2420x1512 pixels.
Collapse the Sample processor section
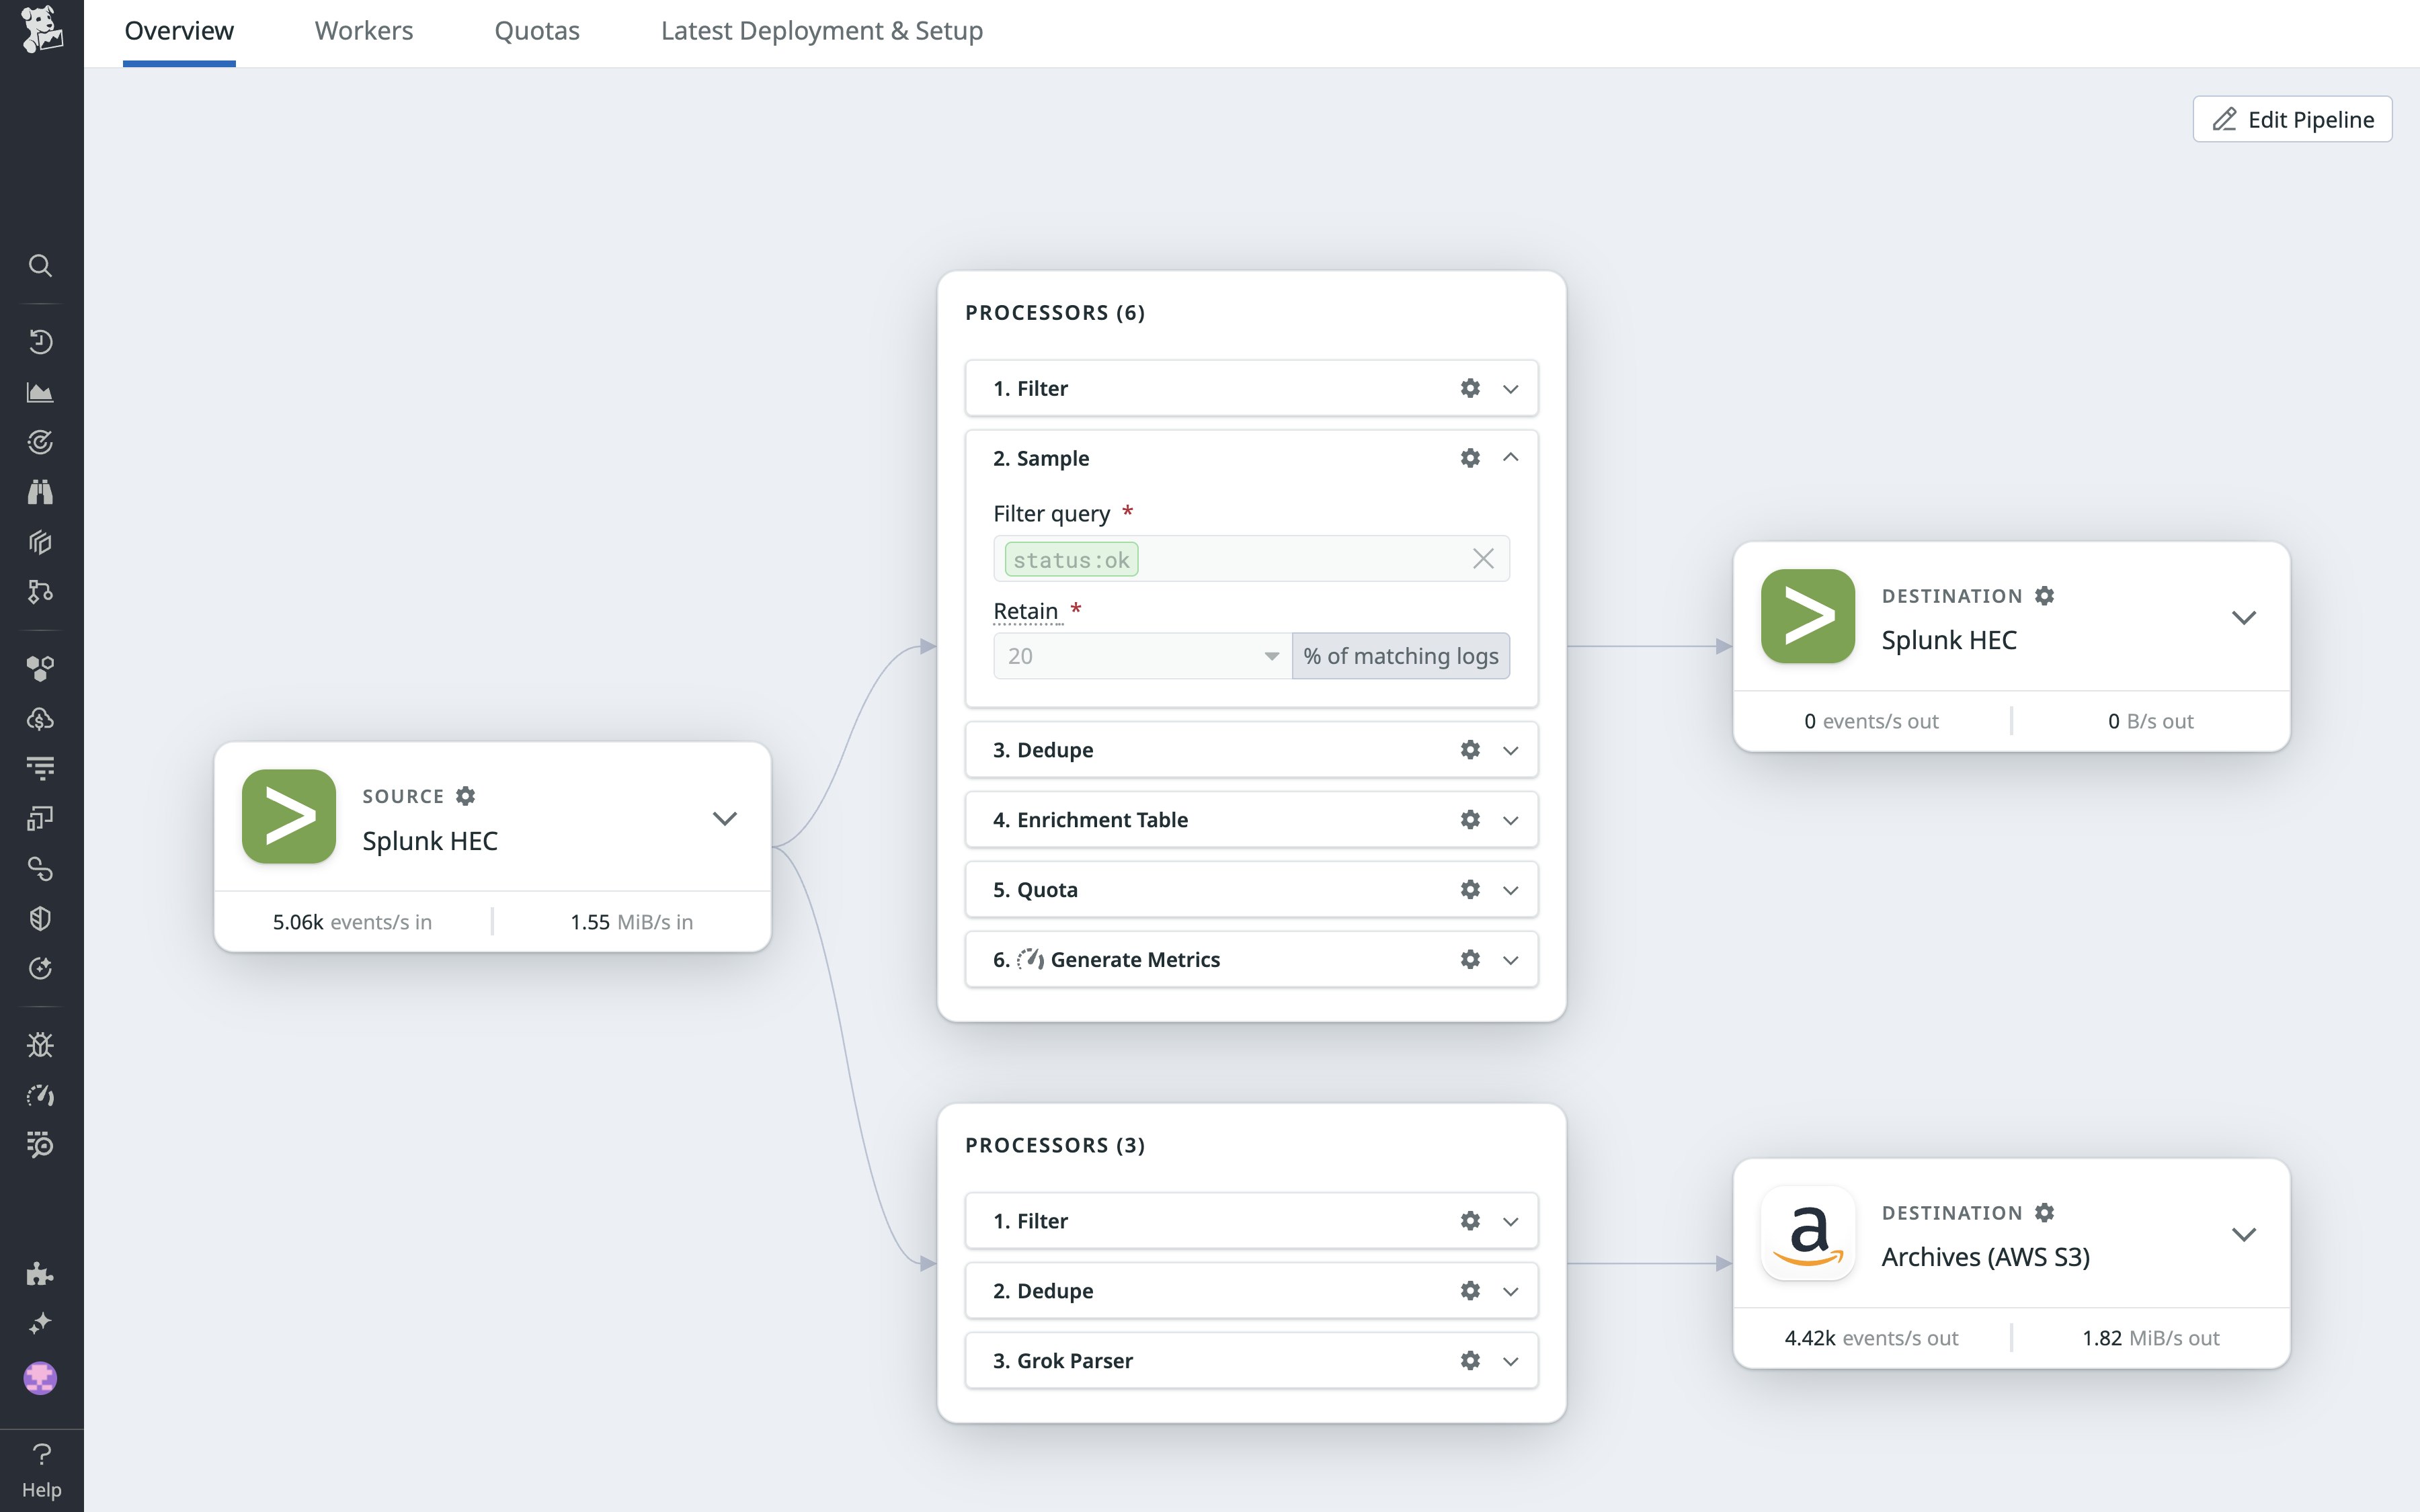[1510, 457]
